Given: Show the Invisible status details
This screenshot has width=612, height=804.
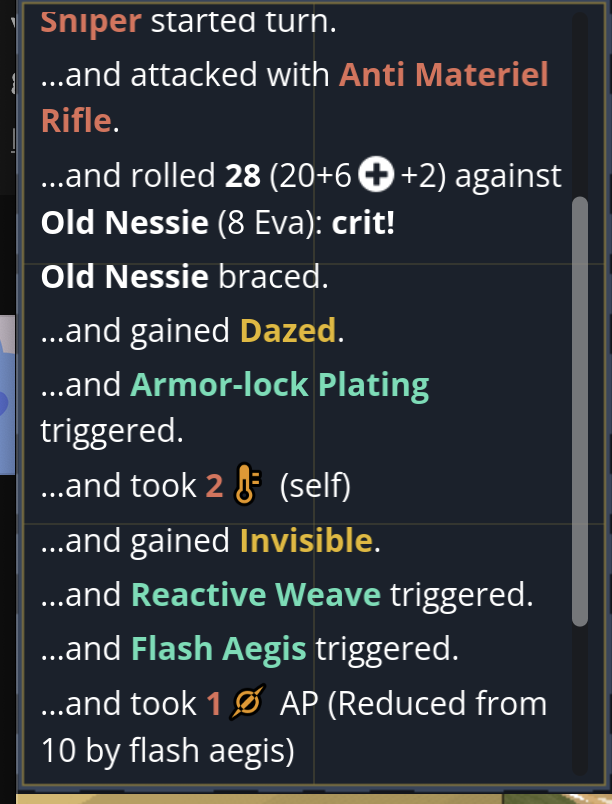Looking at the screenshot, I should (x=306, y=541).
